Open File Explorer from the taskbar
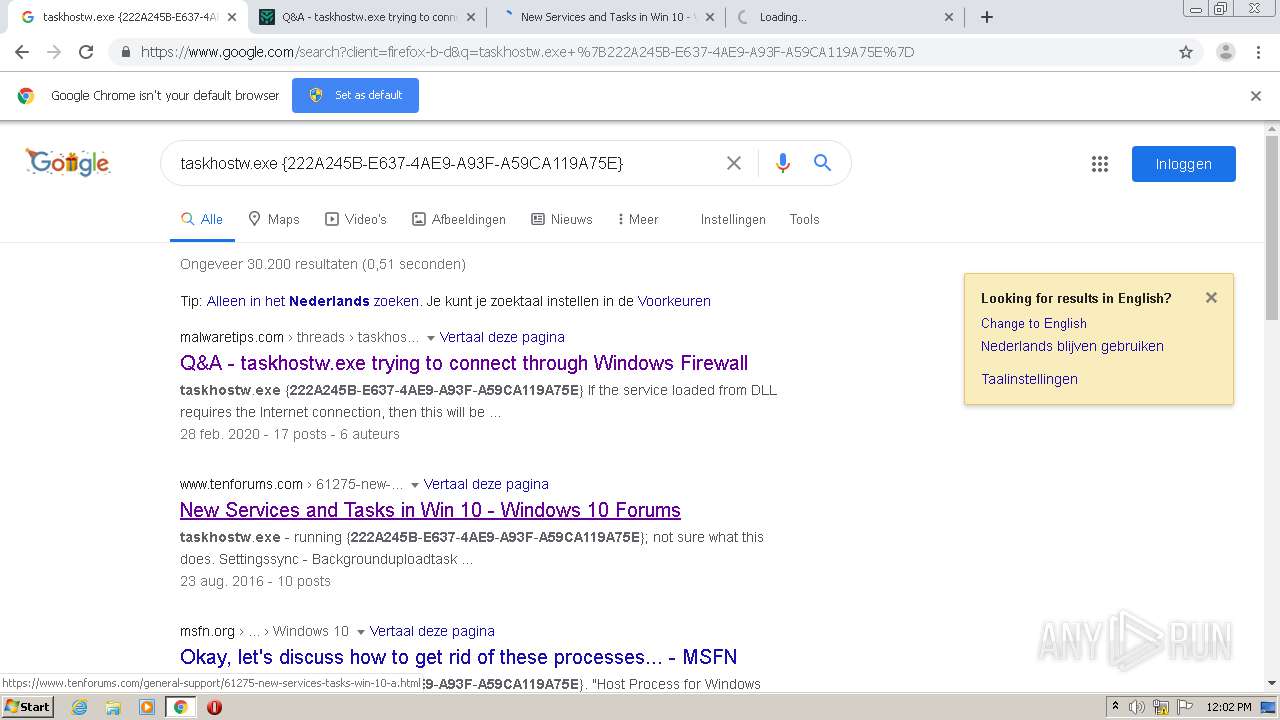The image size is (1280, 720). 113,707
